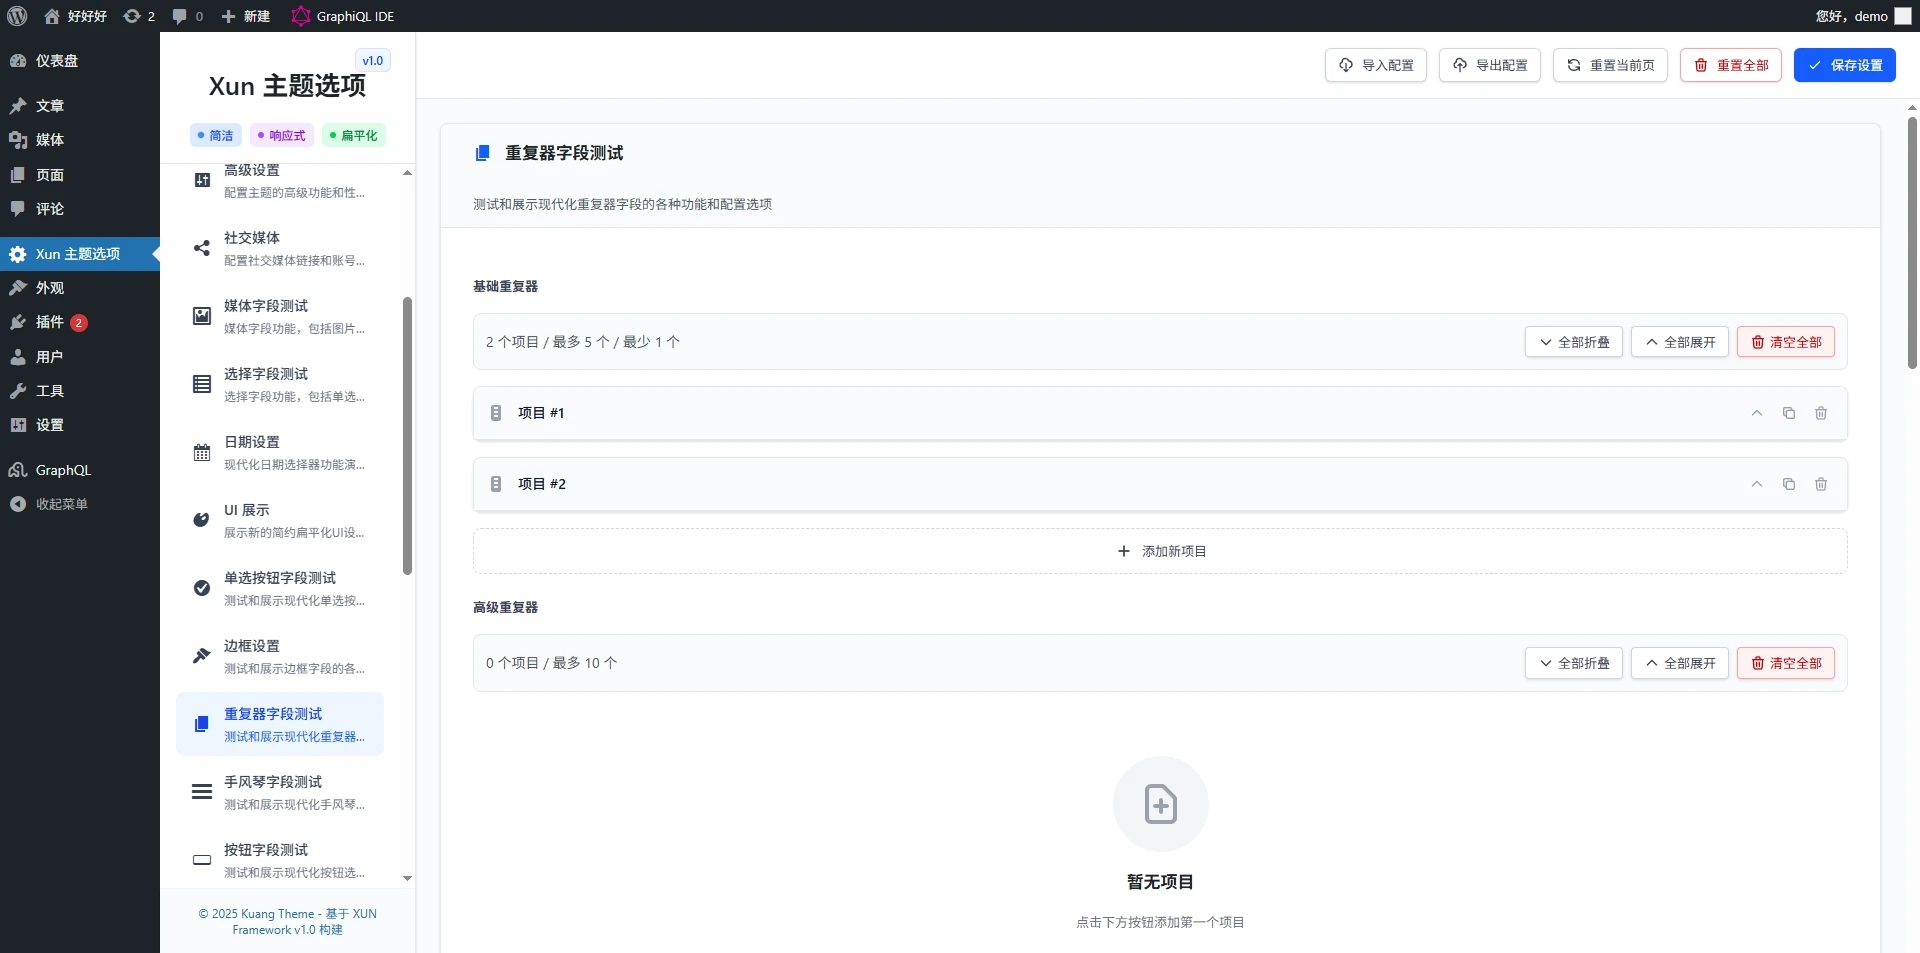Click the 简洁 tag badge
Viewport: 1920px width, 953px height.
point(215,135)
